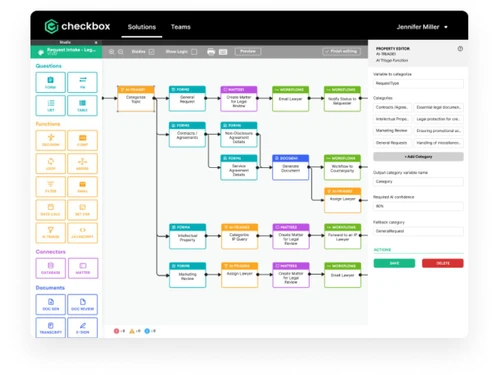Click the Output category variable name field
Screen dimensions: 500x375
click(418, 182)
